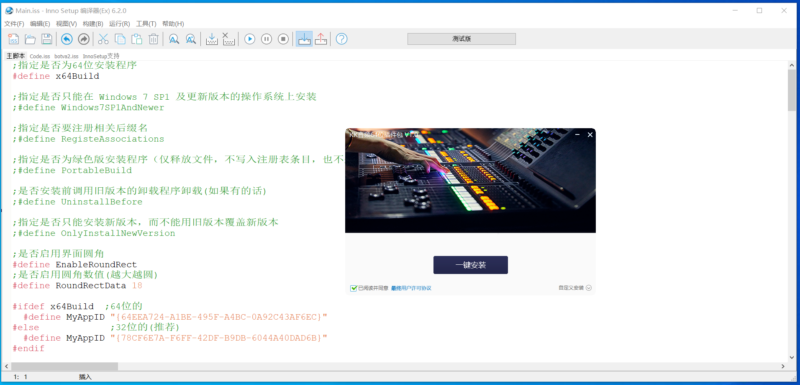The height and width of the screenshot is (385, 800).
Task: Click the vertical scrollbar up arrow
Action: (792, 65)
